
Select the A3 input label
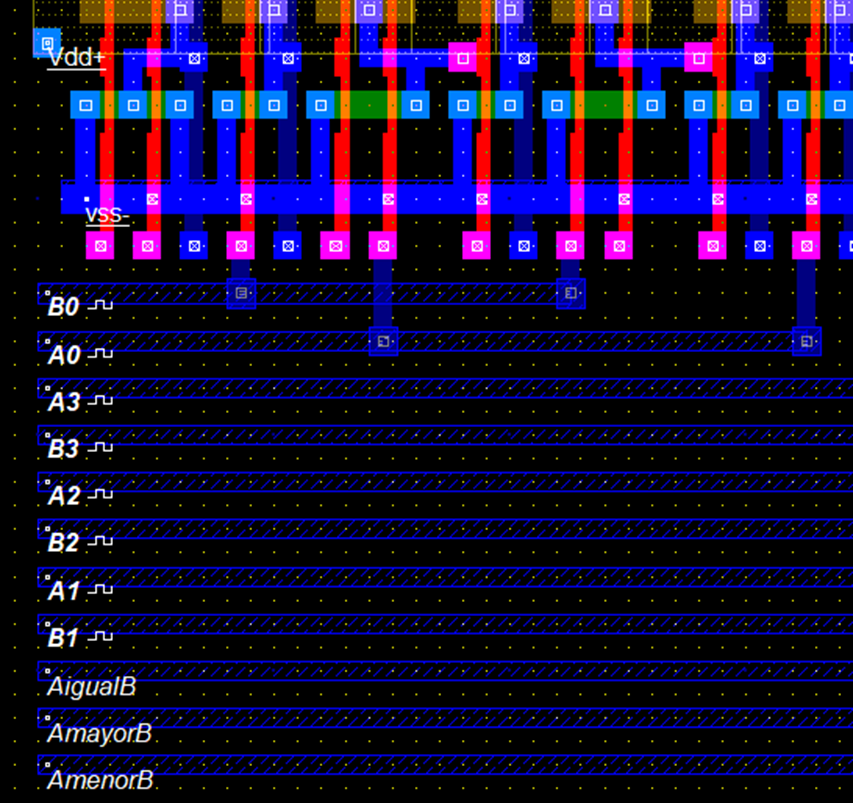click(64, 402)
